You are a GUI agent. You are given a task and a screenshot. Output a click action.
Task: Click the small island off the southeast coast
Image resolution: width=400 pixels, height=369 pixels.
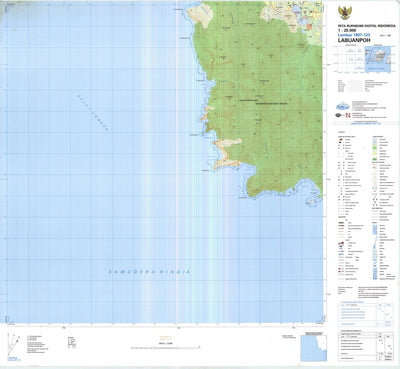tap(311, 201)
